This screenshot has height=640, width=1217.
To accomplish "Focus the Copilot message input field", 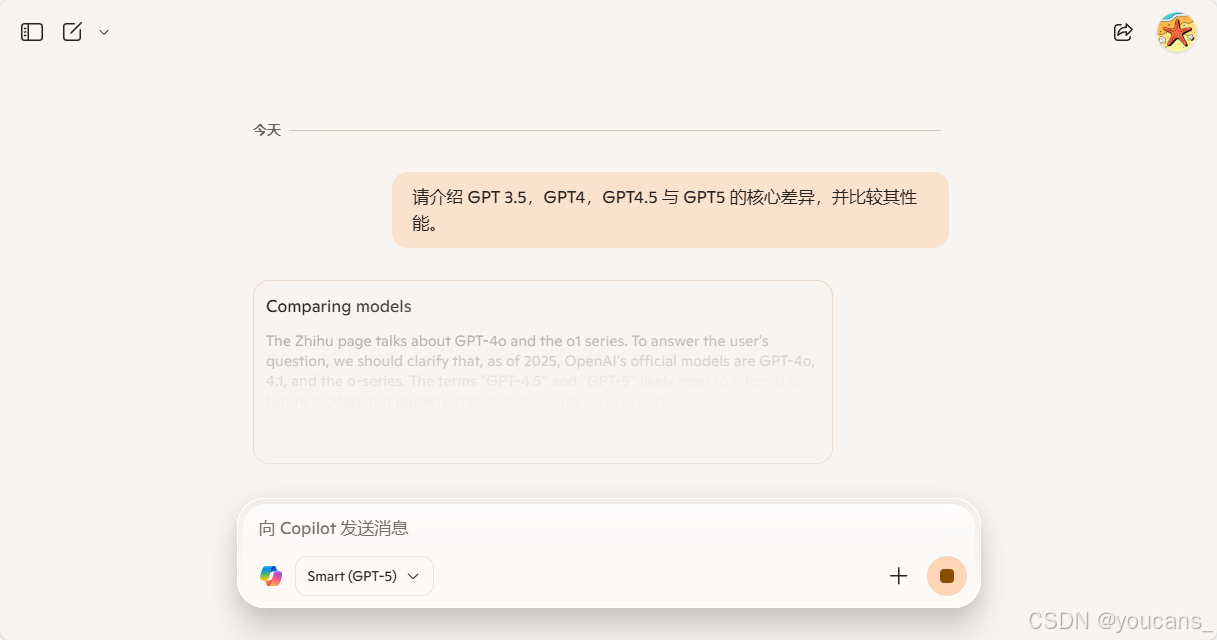I will pyautogui.click(x=608, y=528).
